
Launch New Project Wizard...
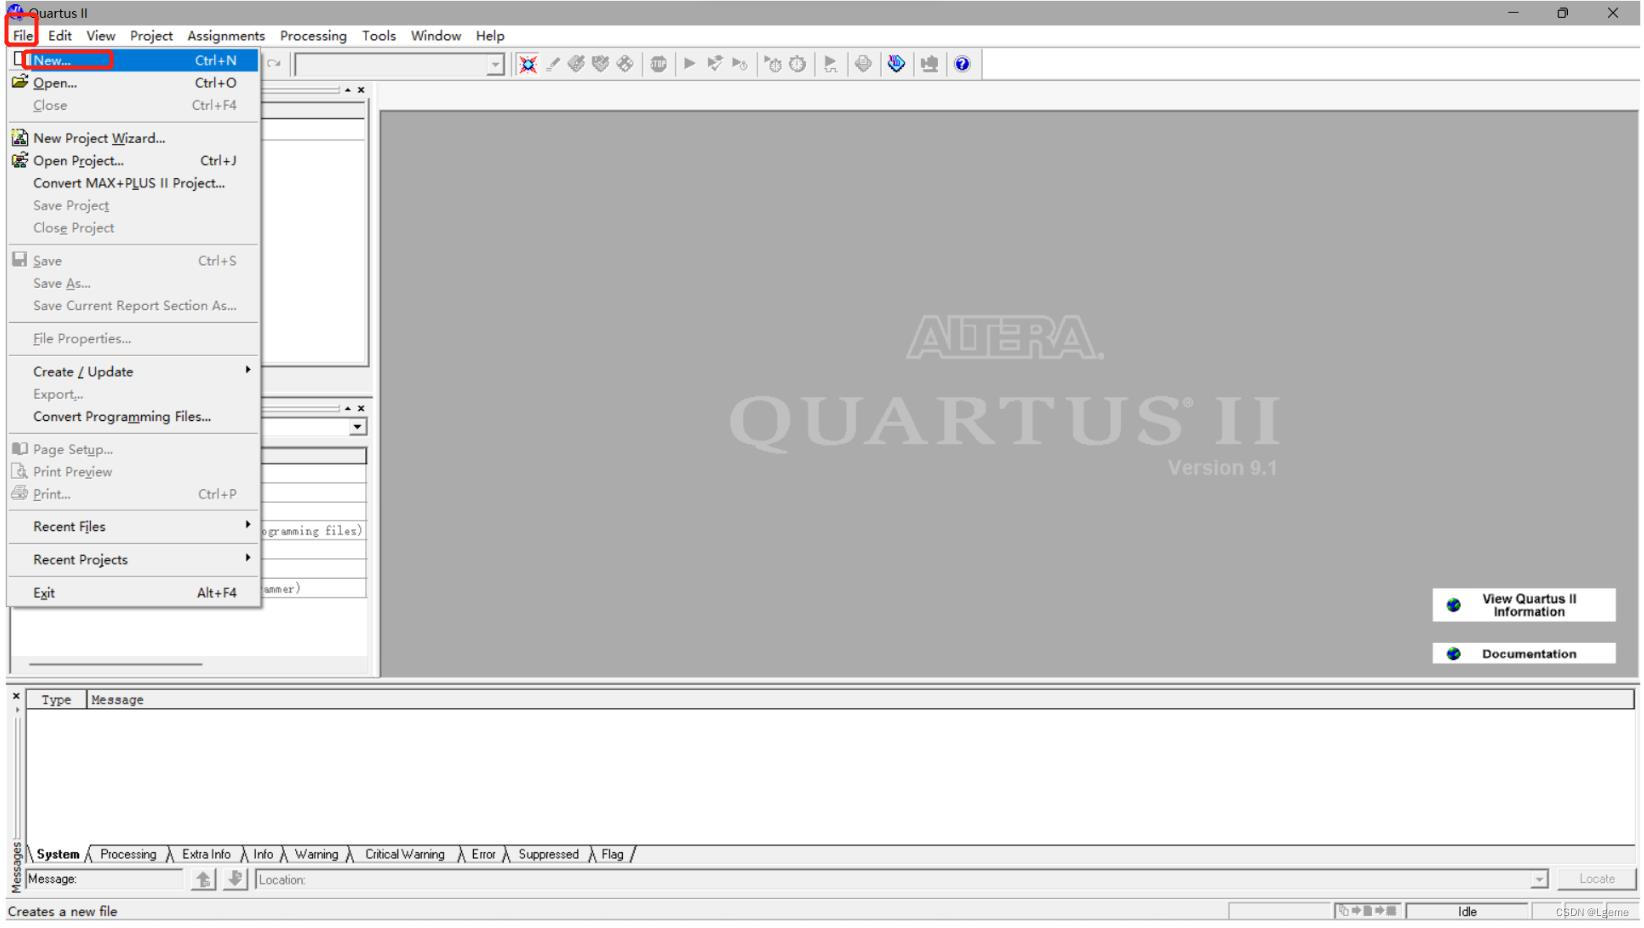133,138
